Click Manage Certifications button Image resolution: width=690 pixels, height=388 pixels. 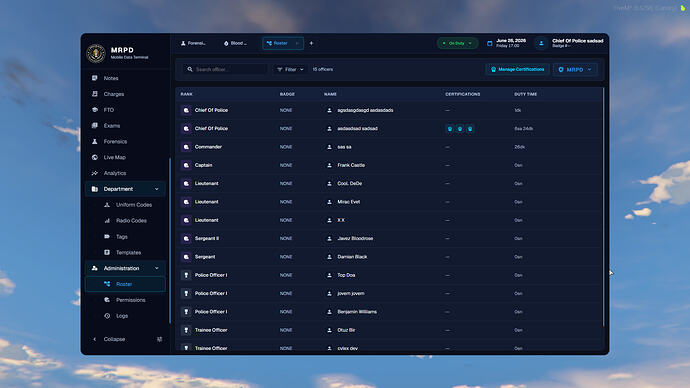[x=518, y=70]
